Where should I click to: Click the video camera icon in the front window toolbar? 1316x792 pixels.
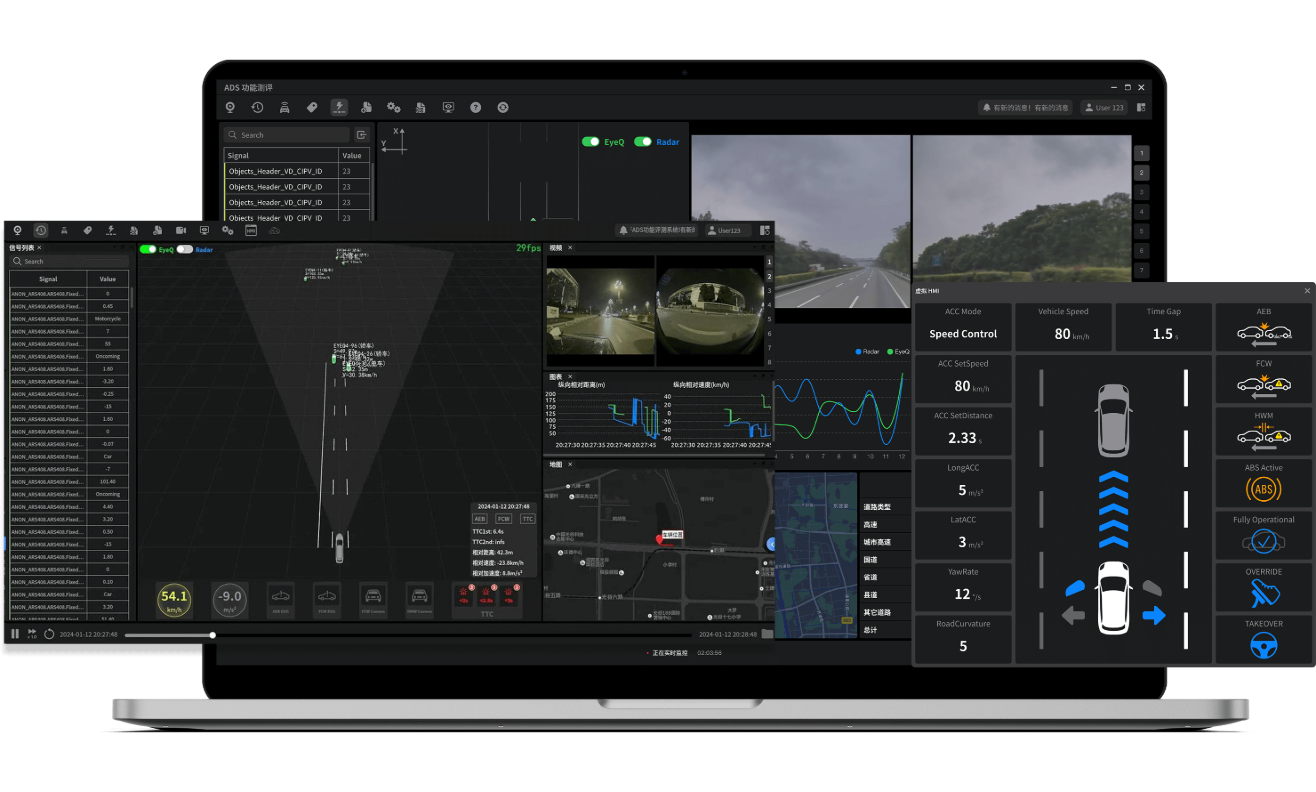pos(181,230)
